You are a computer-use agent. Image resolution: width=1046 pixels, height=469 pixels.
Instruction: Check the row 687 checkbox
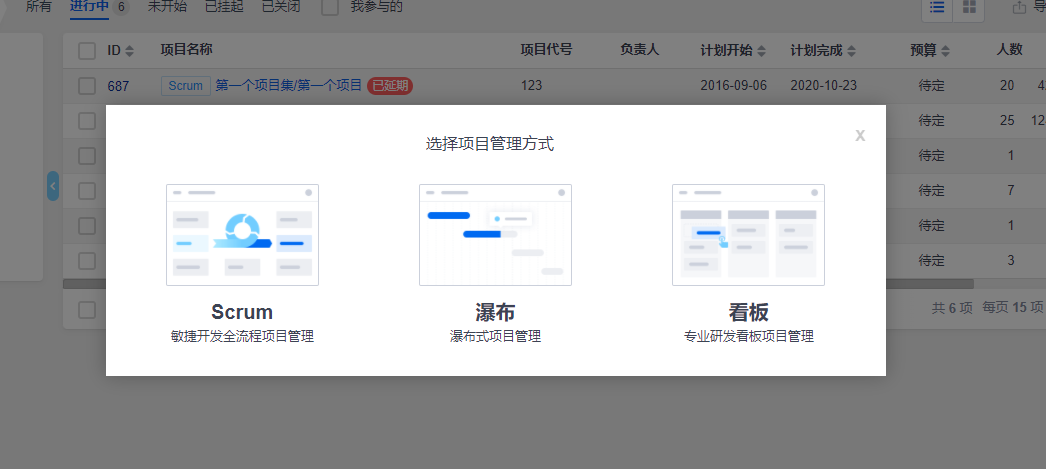87,86
